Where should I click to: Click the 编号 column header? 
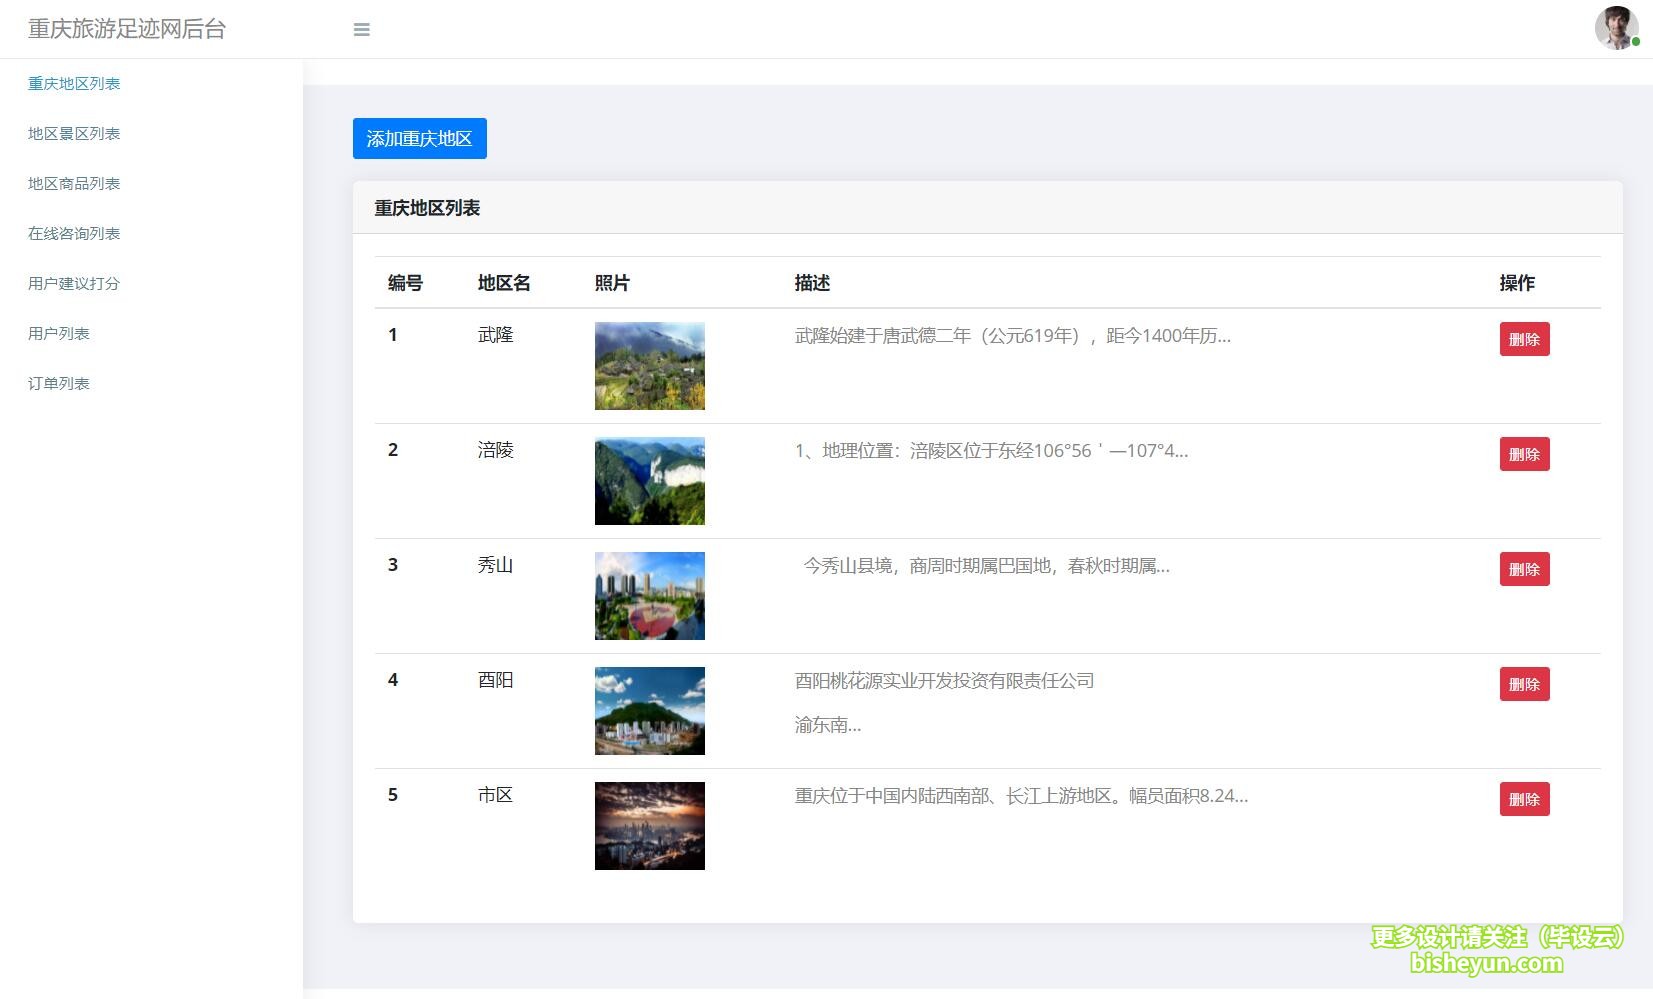(x=405, y=283)
